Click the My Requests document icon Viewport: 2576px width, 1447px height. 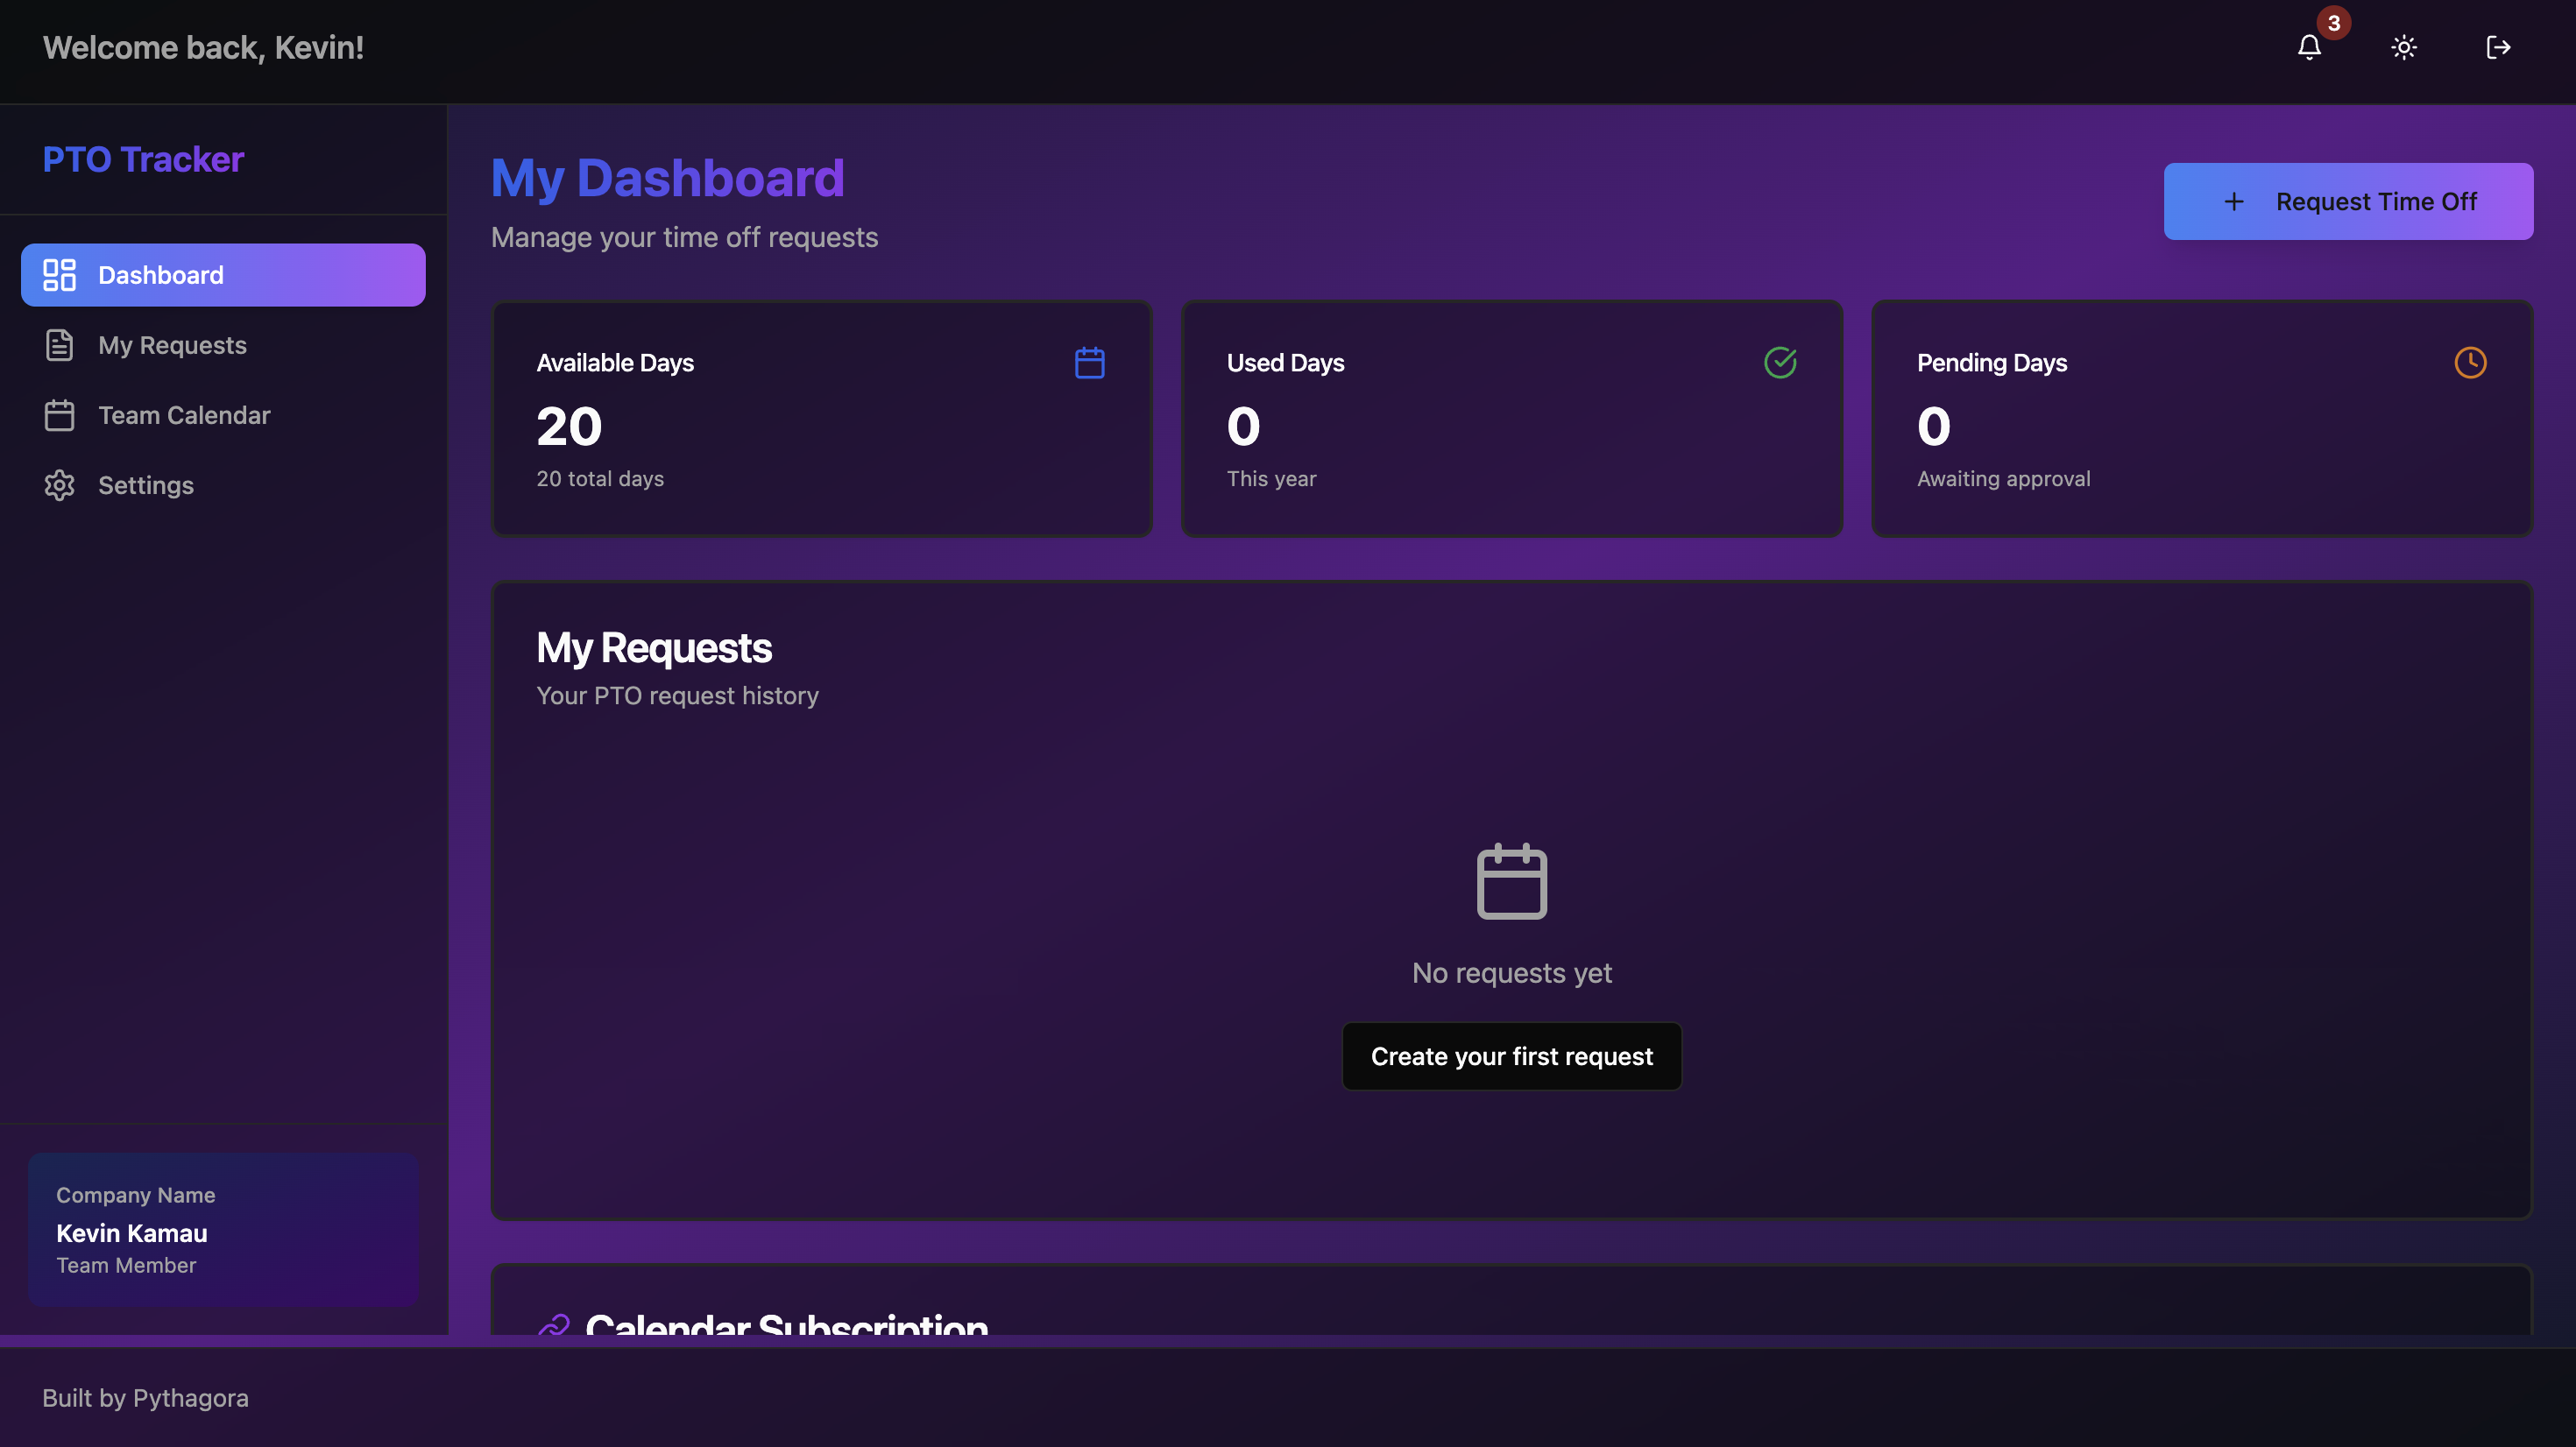pyautogui.click(x=59, y=345)
